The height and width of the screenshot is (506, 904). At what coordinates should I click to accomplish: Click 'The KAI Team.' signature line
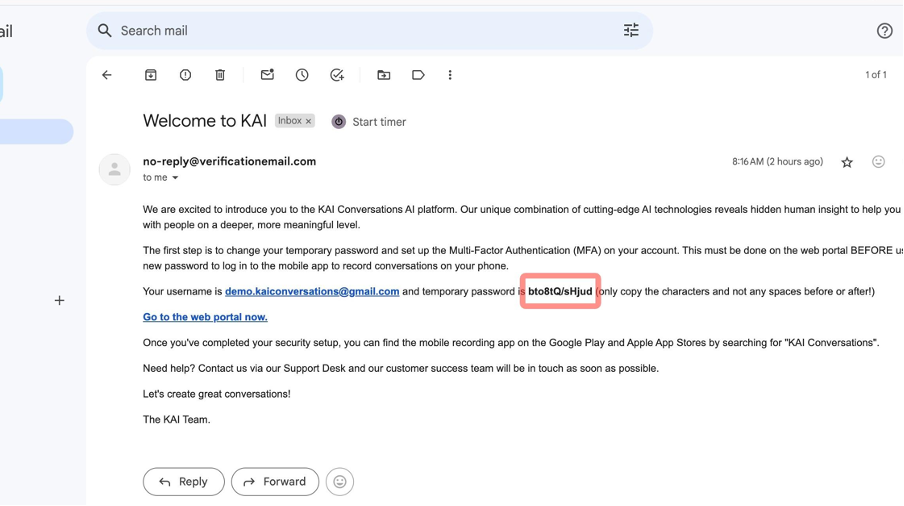[176, 420]
